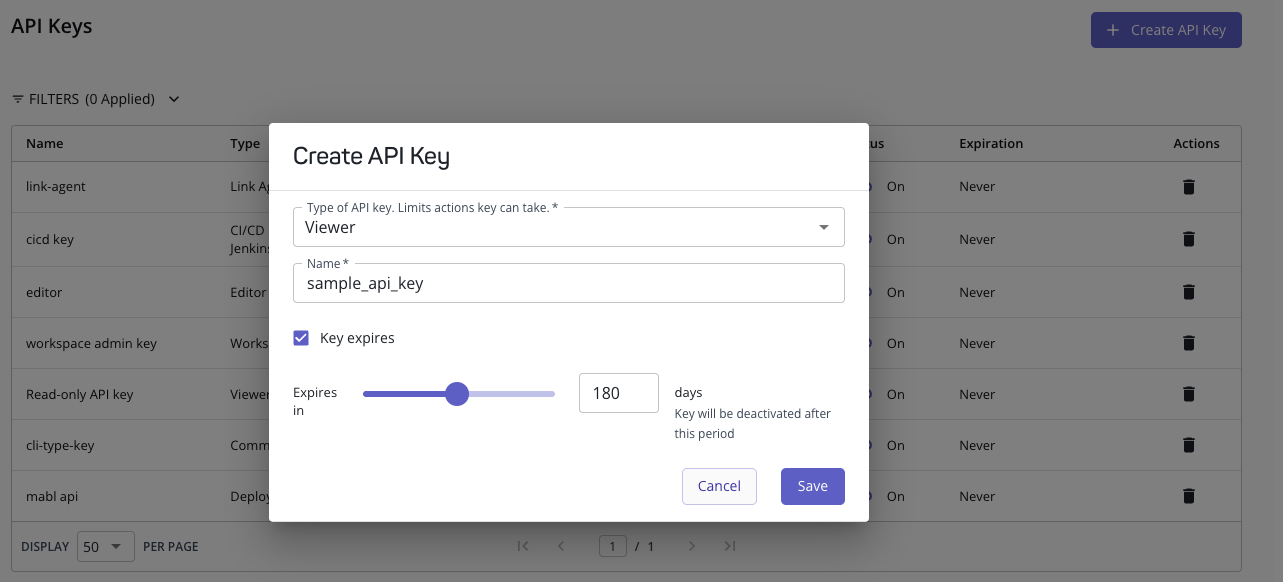
Task: Click trash icon for cicd key
Action: pos(1188,239)
